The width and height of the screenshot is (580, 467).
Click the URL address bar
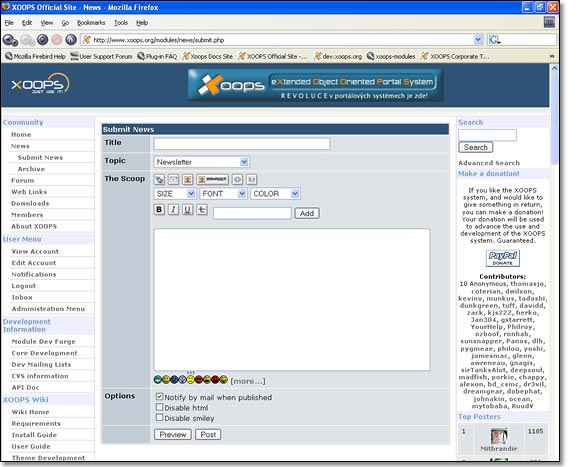(x=277, y=40)
